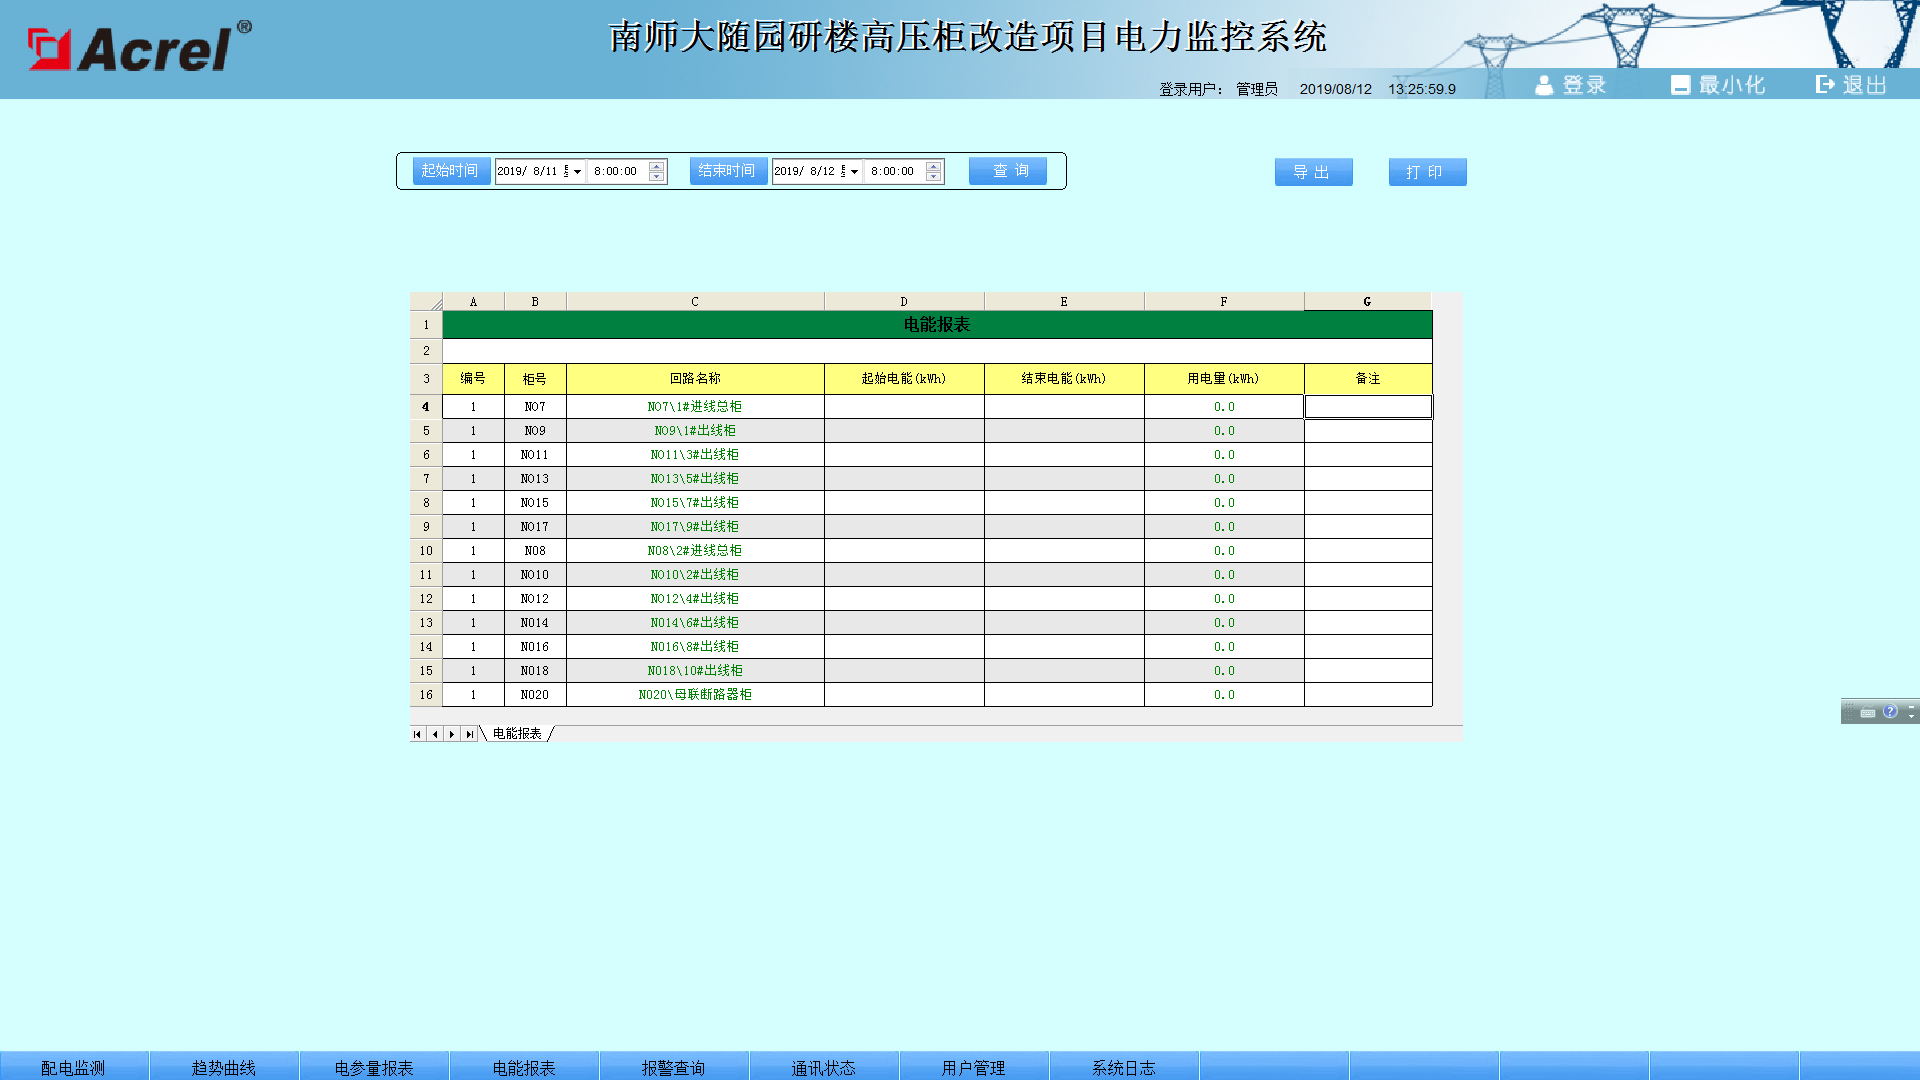This screenshot has height=1080, width=1920.
Task: Switch to 报警查询 alarm query page
Action: point(674,1067)
